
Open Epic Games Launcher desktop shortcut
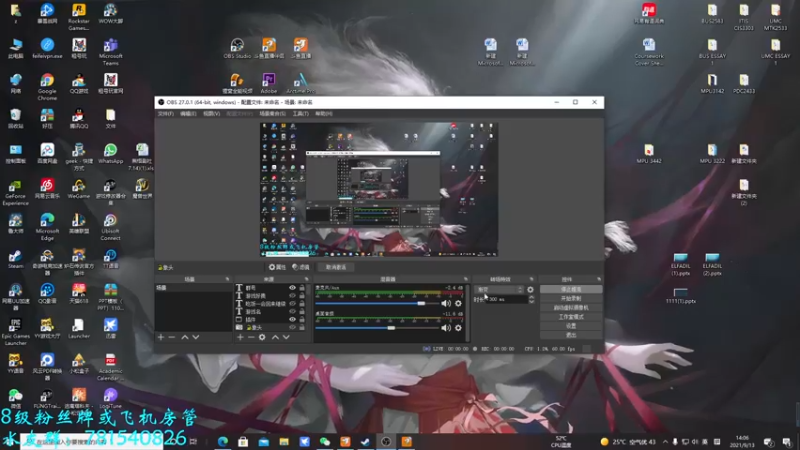pyautogui.click(x=15, y=332)
